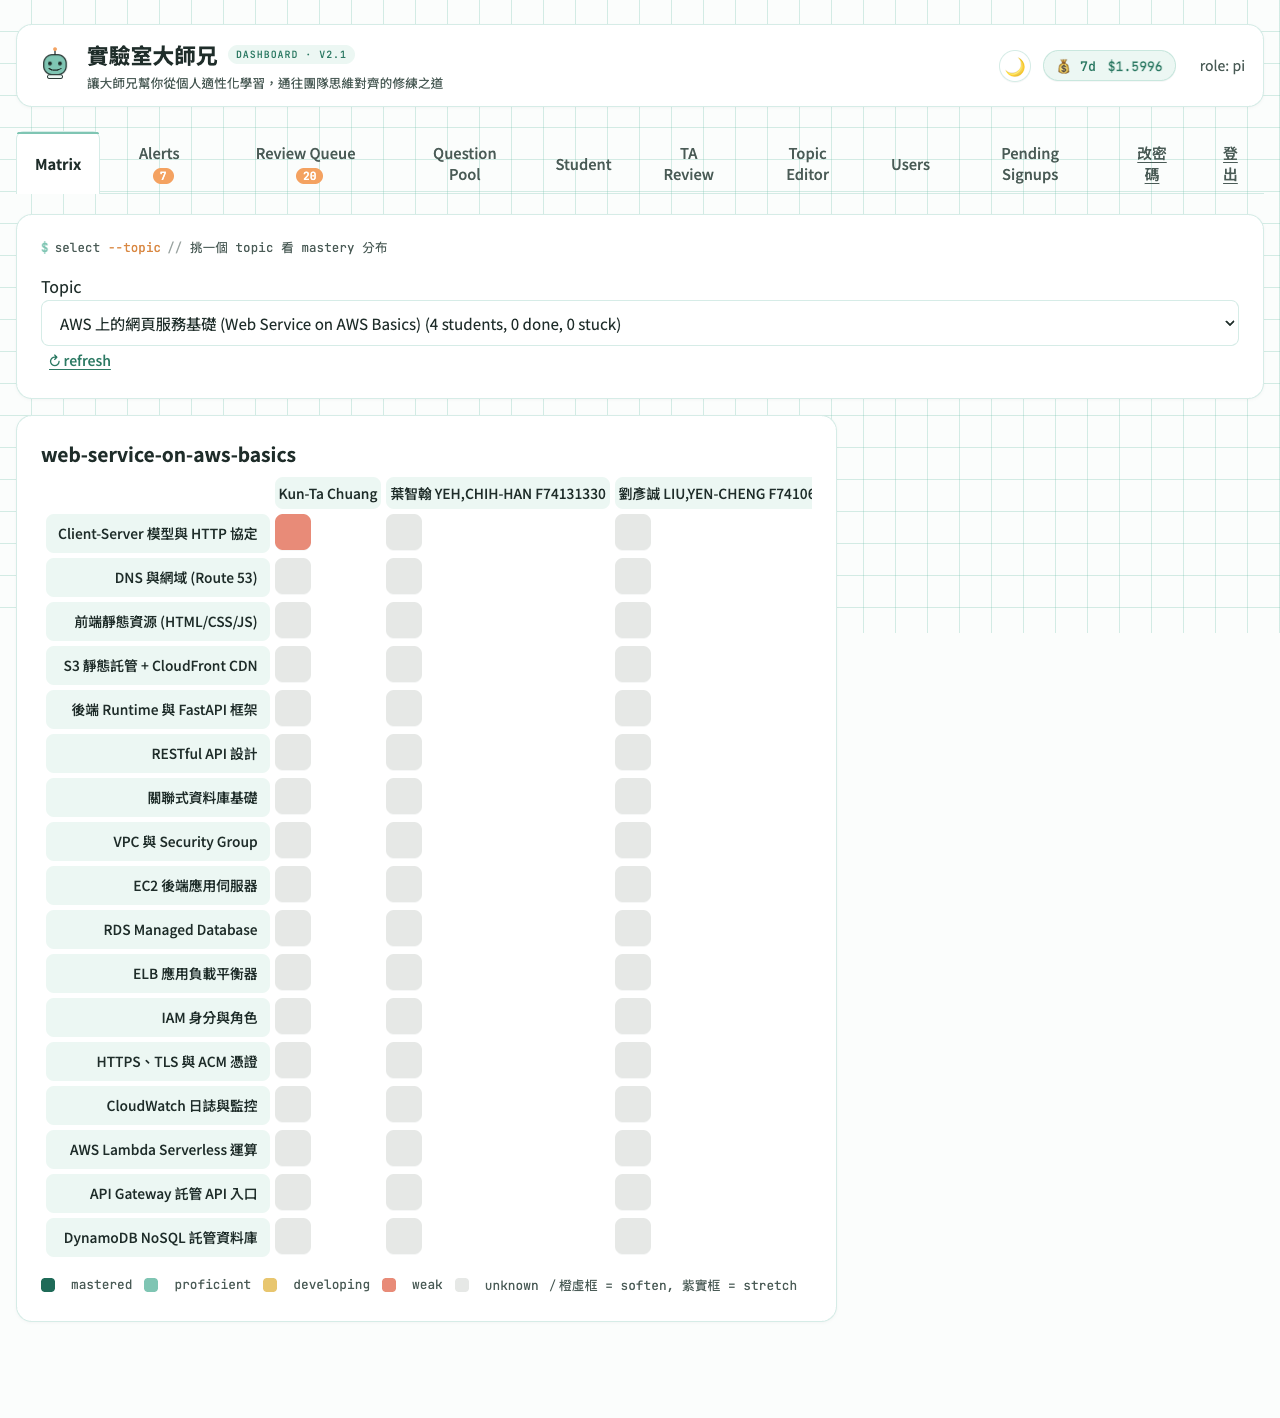Open the Users tab
The height and width of the screenshot is (1418, 1280).
pos(910,164)
